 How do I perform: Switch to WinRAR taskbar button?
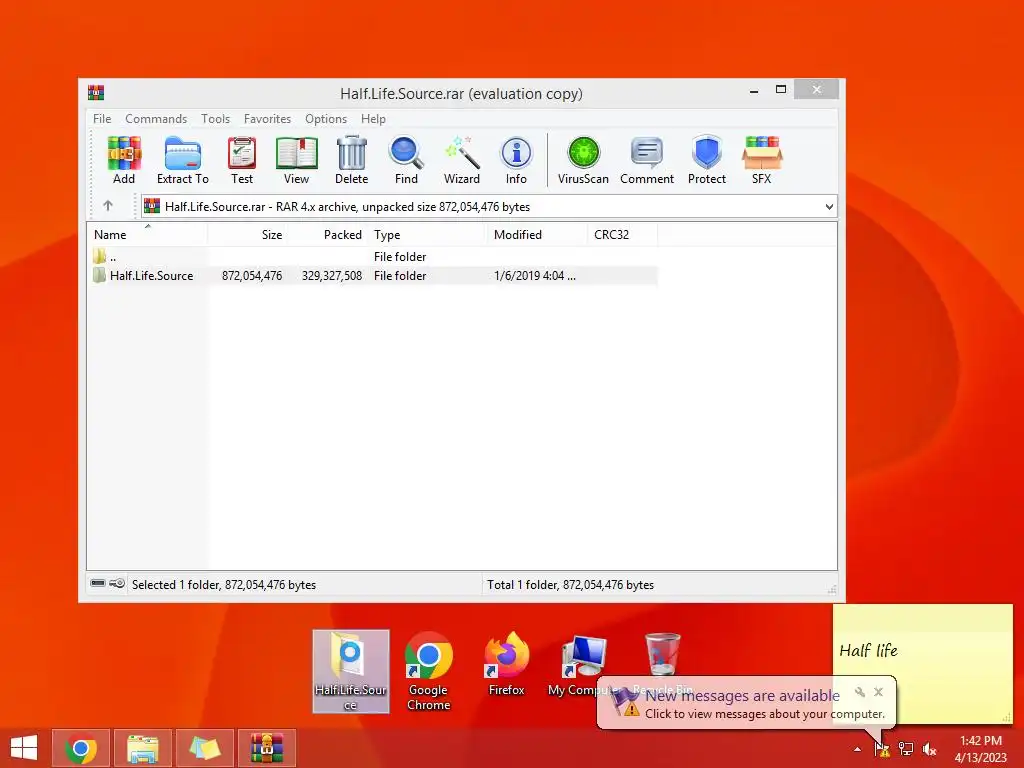pos(266,748)
